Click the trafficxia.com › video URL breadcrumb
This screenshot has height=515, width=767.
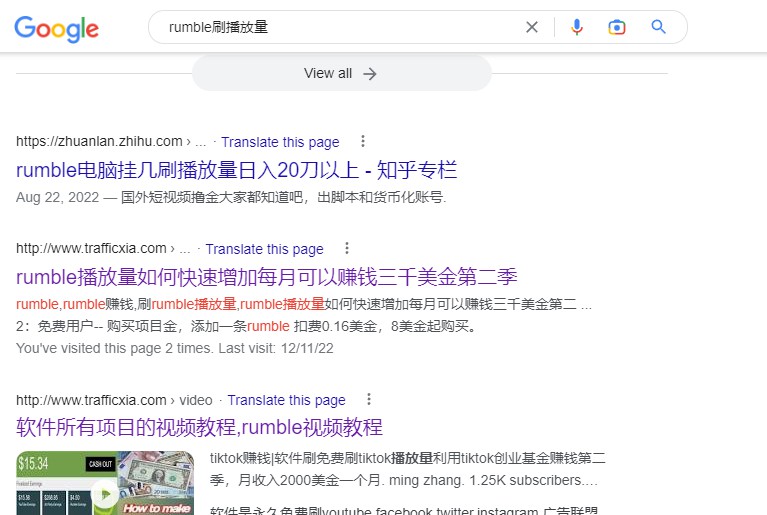(114, 400)
